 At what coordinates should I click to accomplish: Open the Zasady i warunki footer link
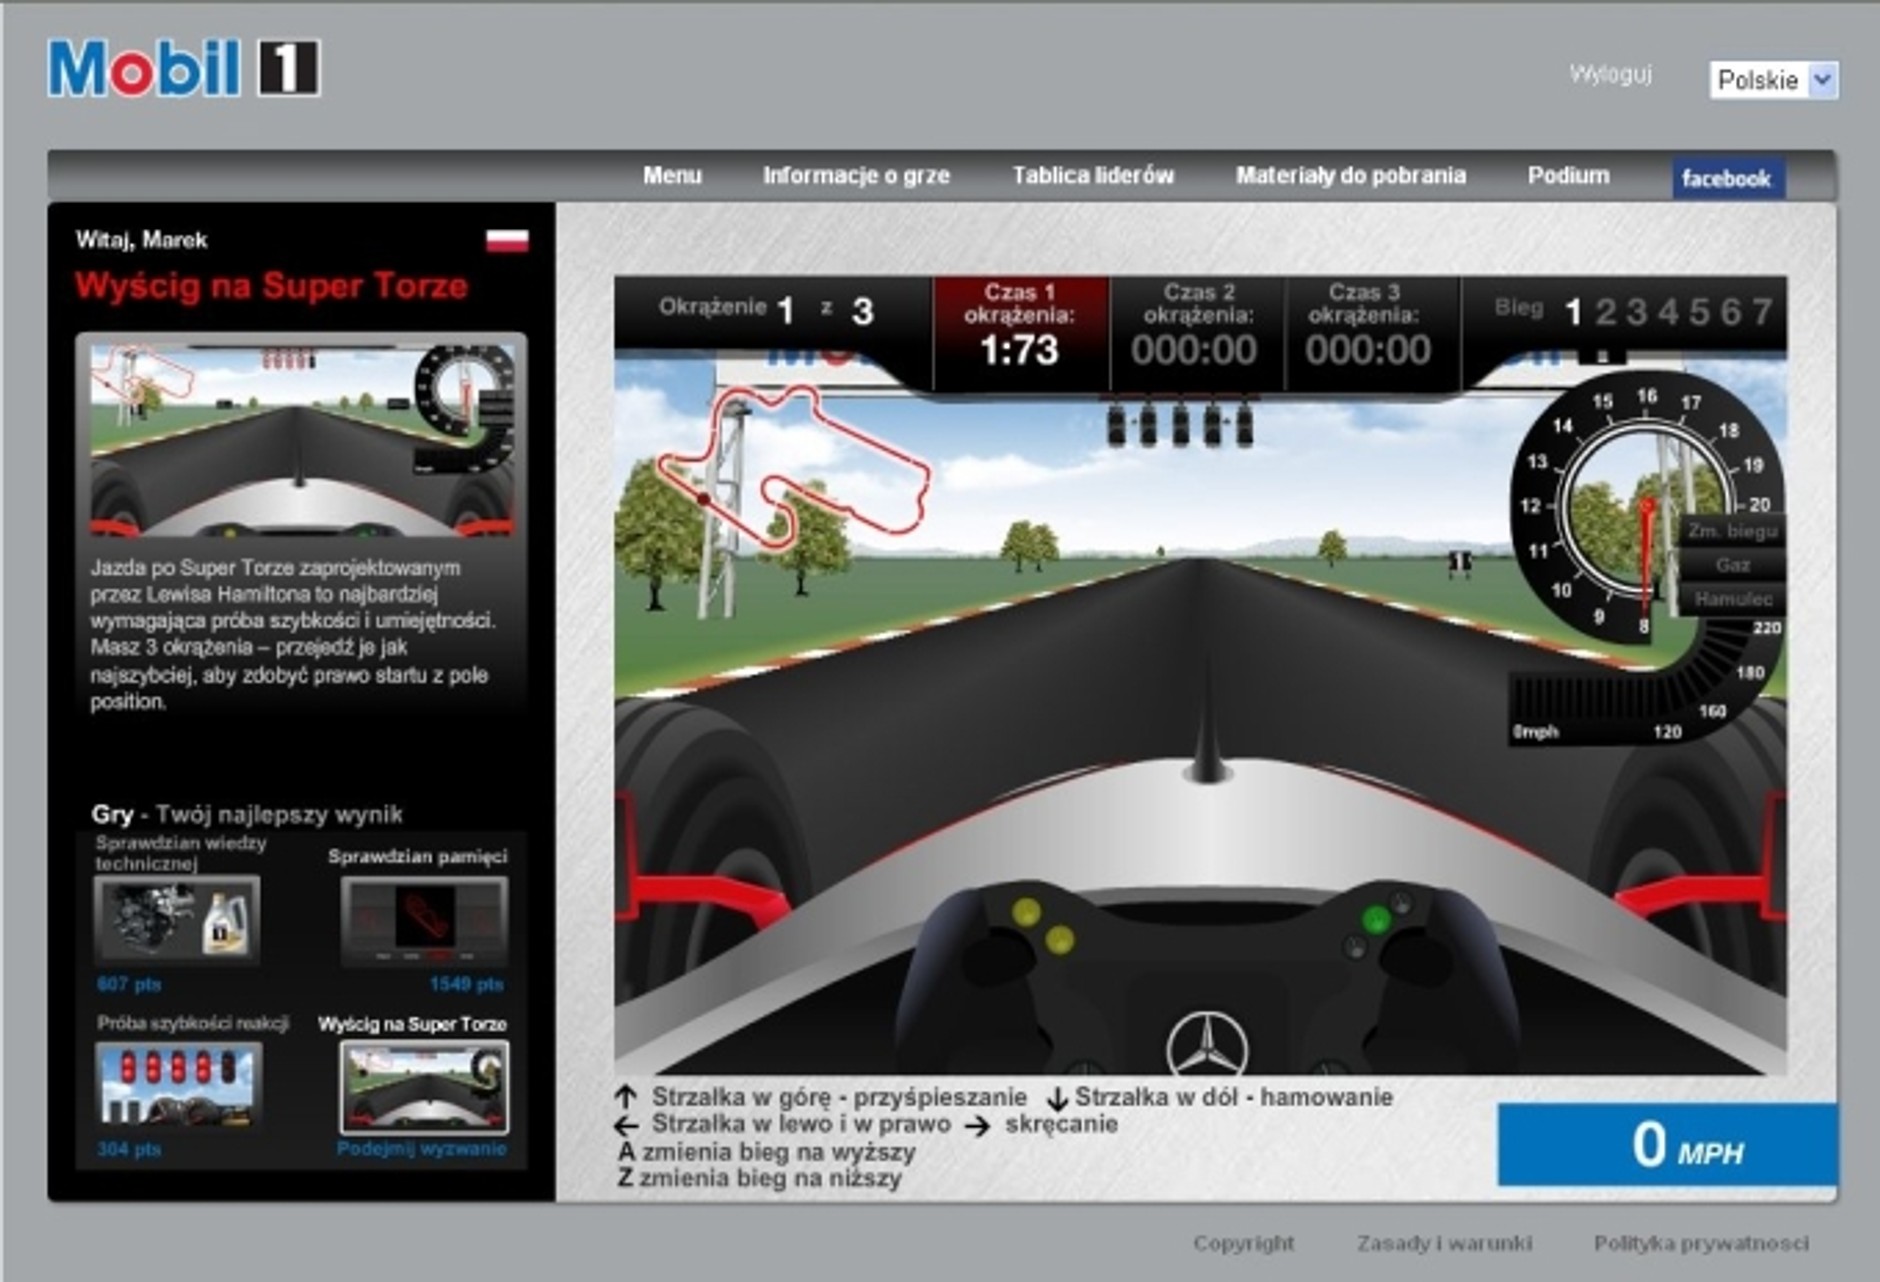click(x=1443, y=1243)
